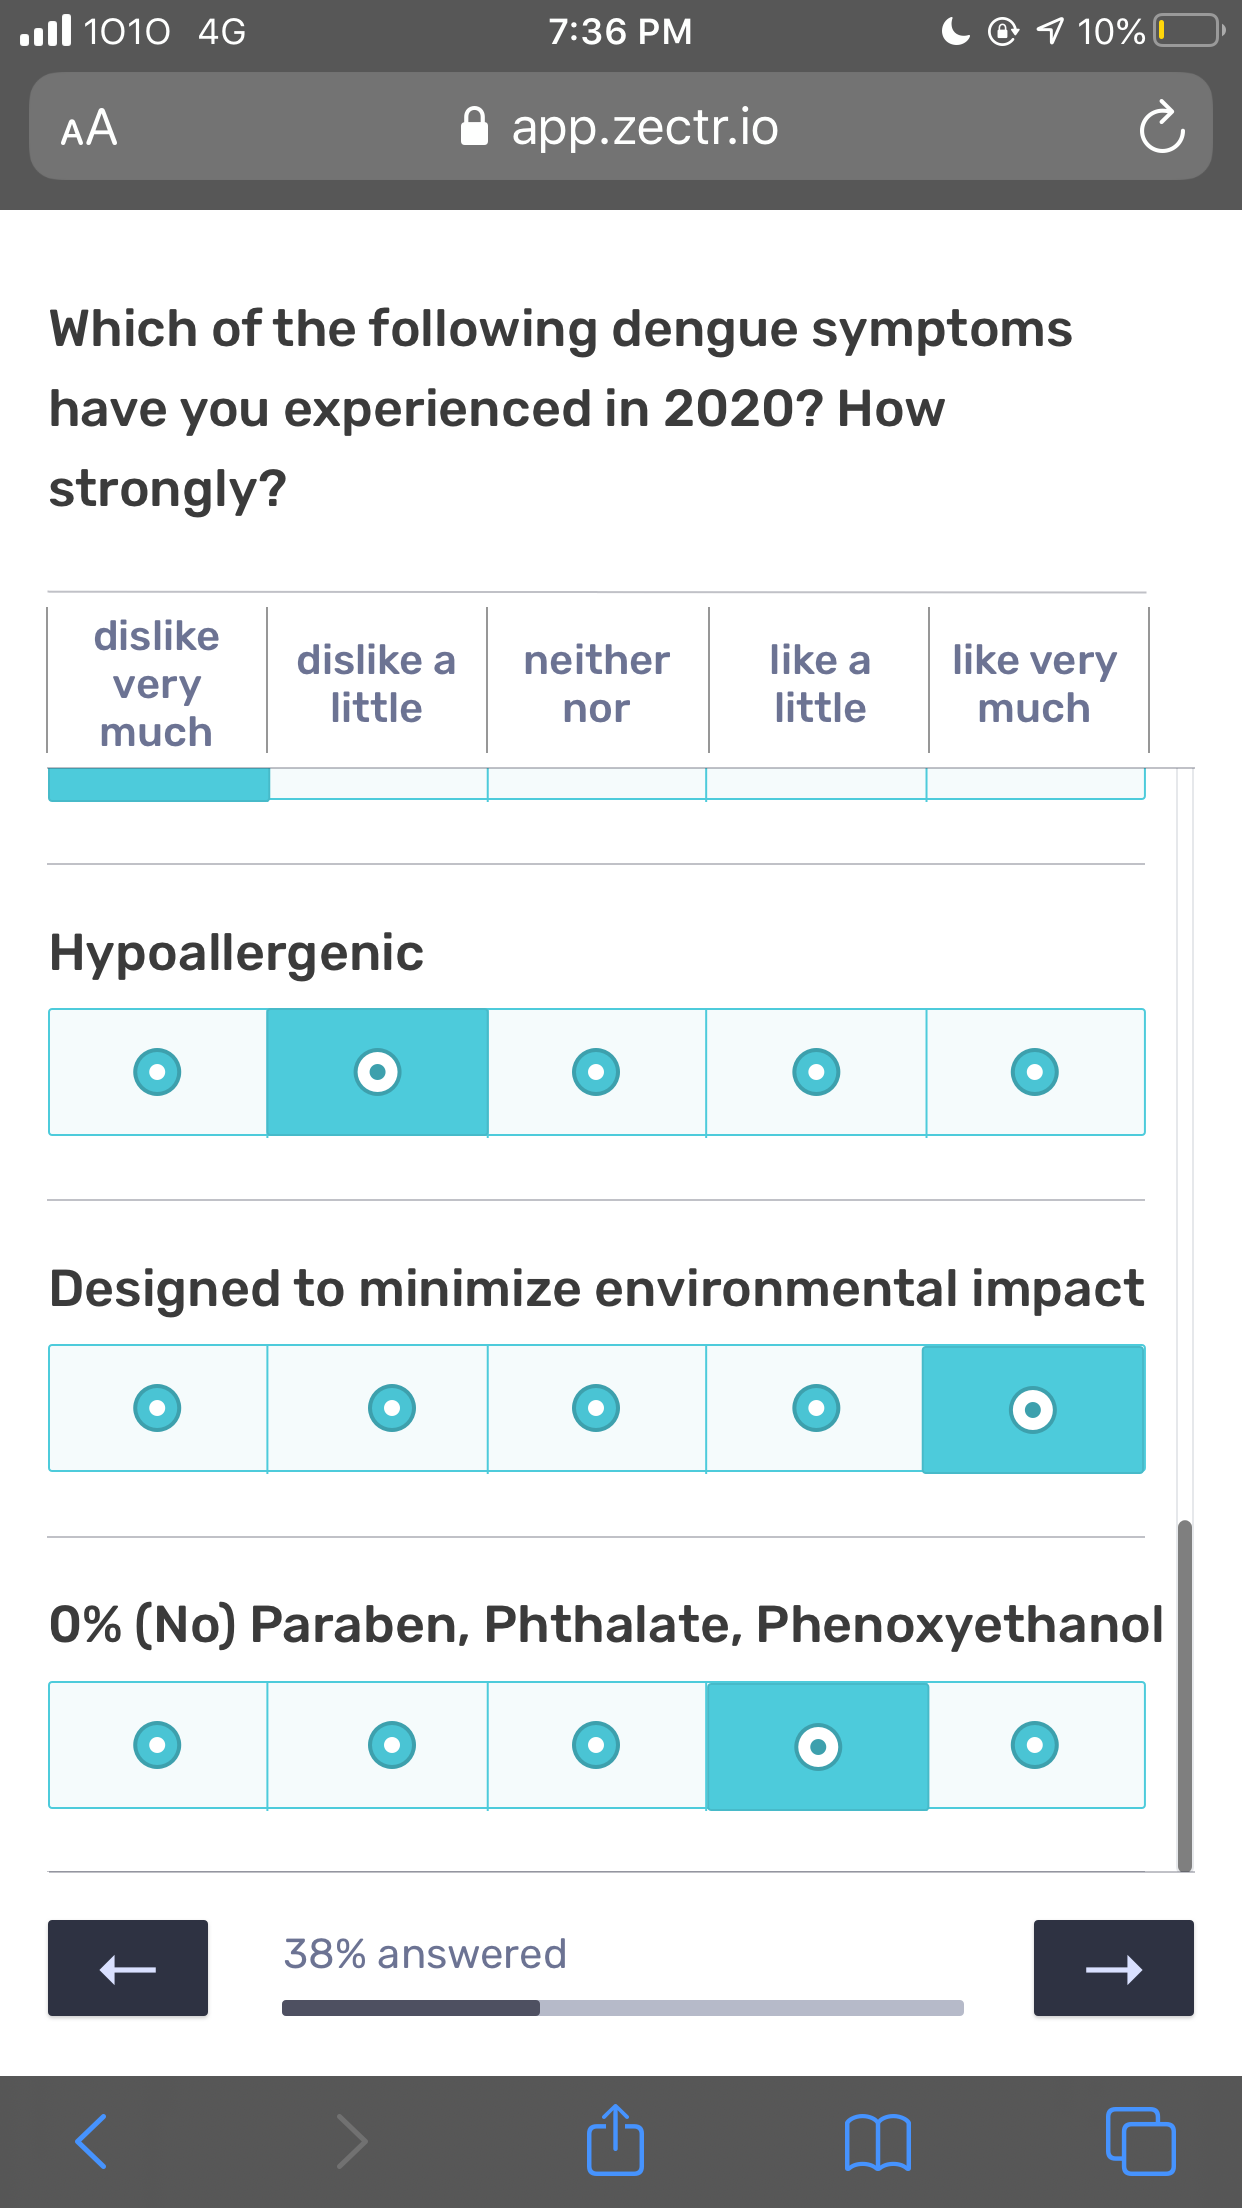The height and width of the screenshot is (2208, 1242).
Task: Open the Safari tabs overview icon
Action: (x=1140, y=2141)
